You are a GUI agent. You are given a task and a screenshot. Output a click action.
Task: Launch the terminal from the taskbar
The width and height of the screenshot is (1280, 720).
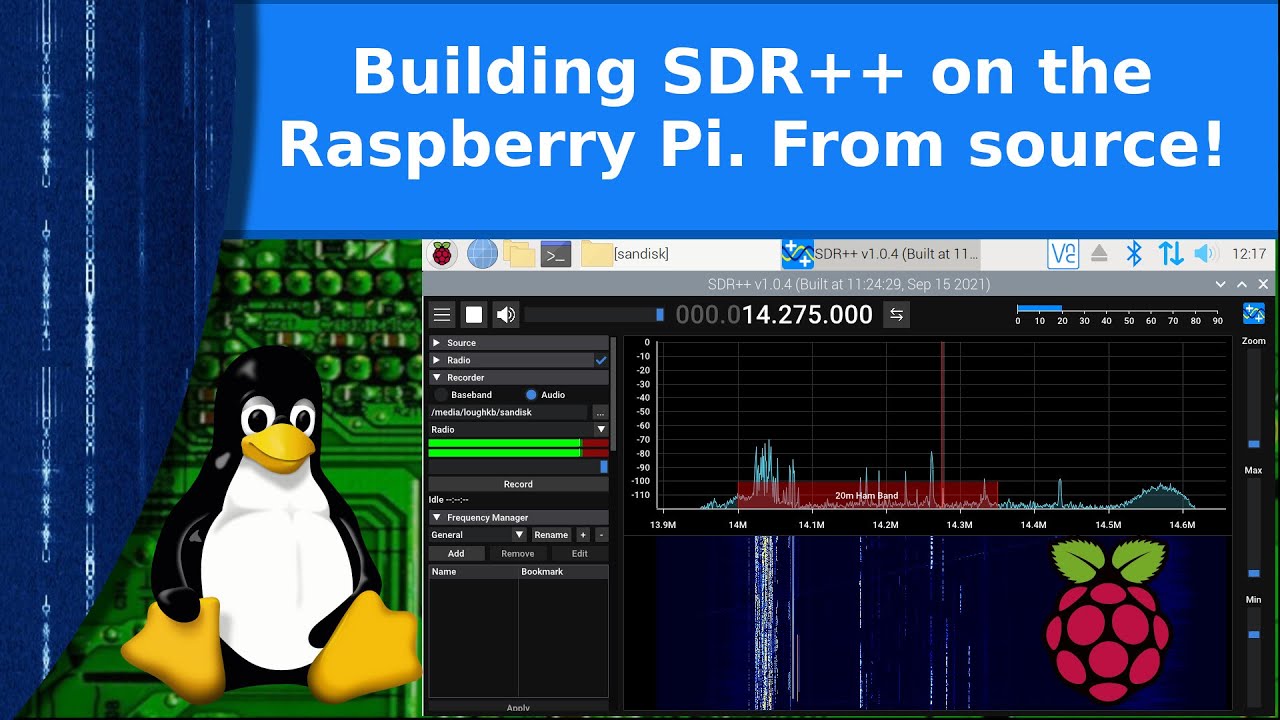tap(556, 254)
